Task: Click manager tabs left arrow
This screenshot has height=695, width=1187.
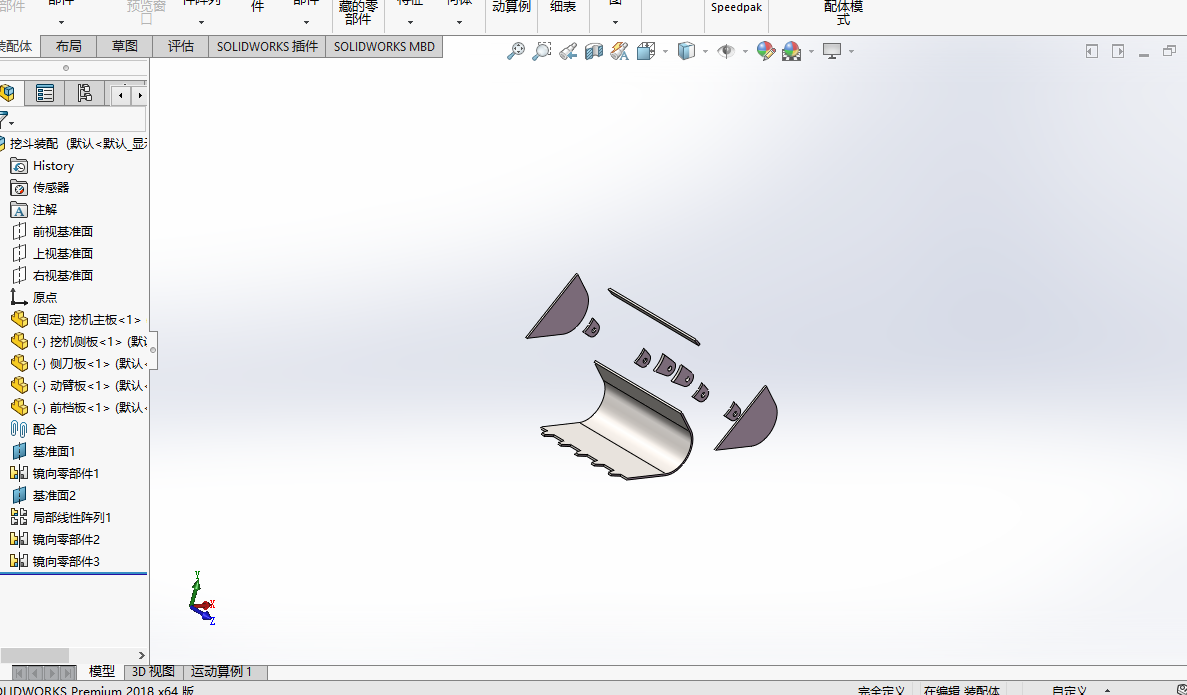Action: tap(120, 95)
